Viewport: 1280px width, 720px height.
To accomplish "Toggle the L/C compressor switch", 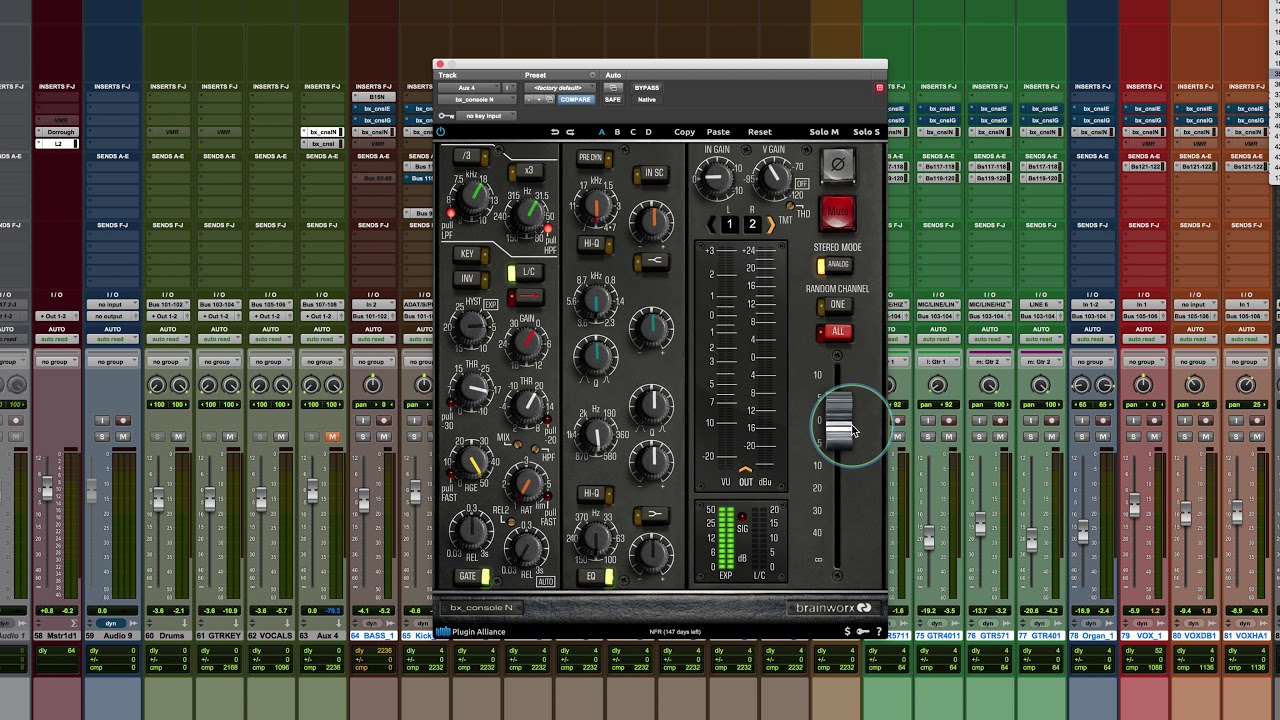I will tap(526, 272).
